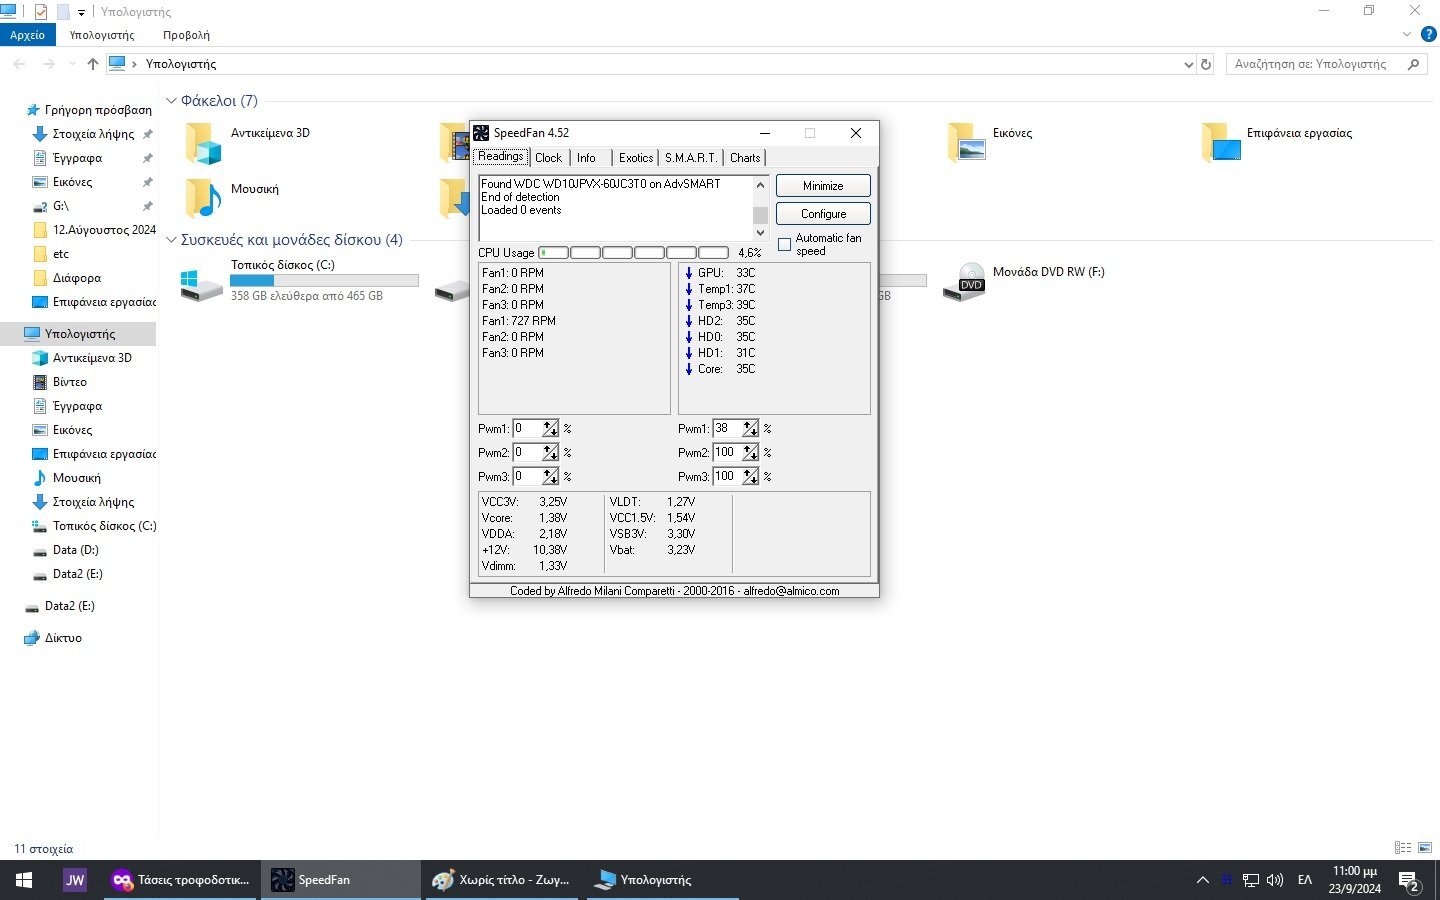
Task: Click the right-column Pwm1 field showing 38
Action: [727, 428]
